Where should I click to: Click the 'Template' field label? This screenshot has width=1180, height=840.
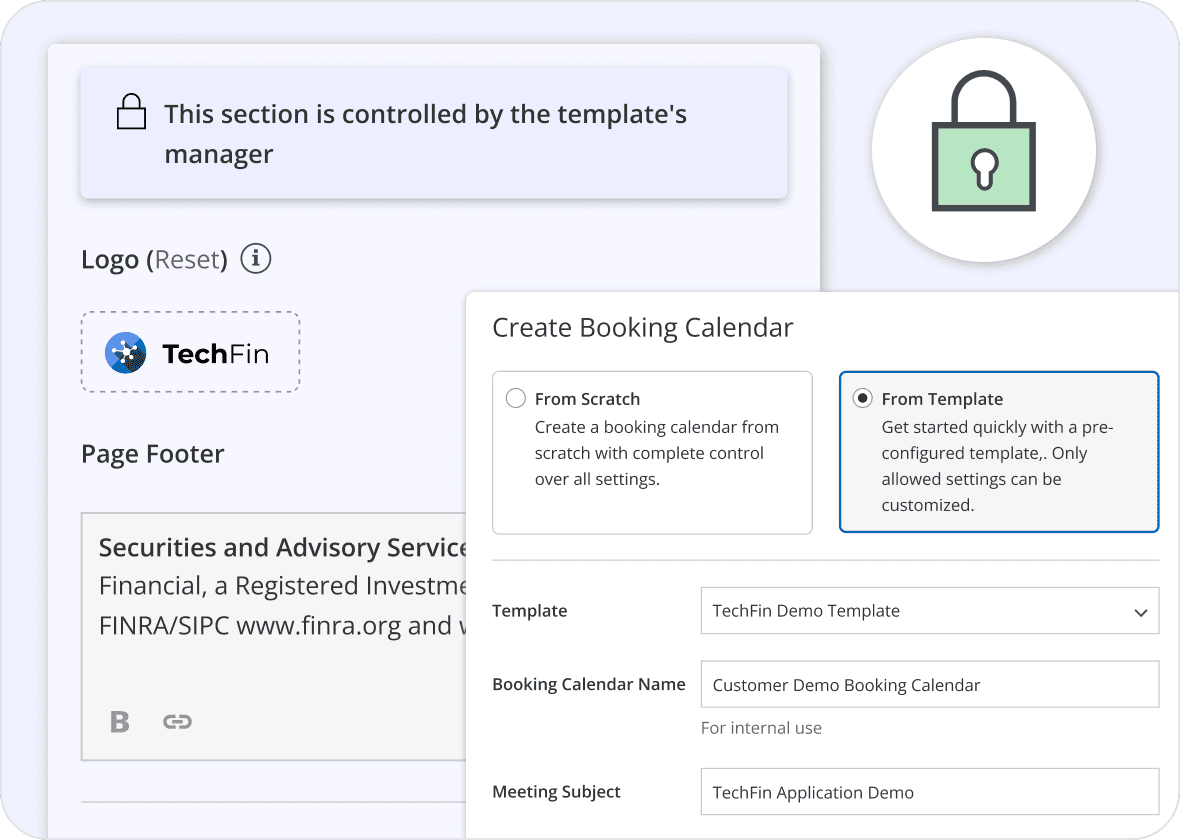click(530, 610)
